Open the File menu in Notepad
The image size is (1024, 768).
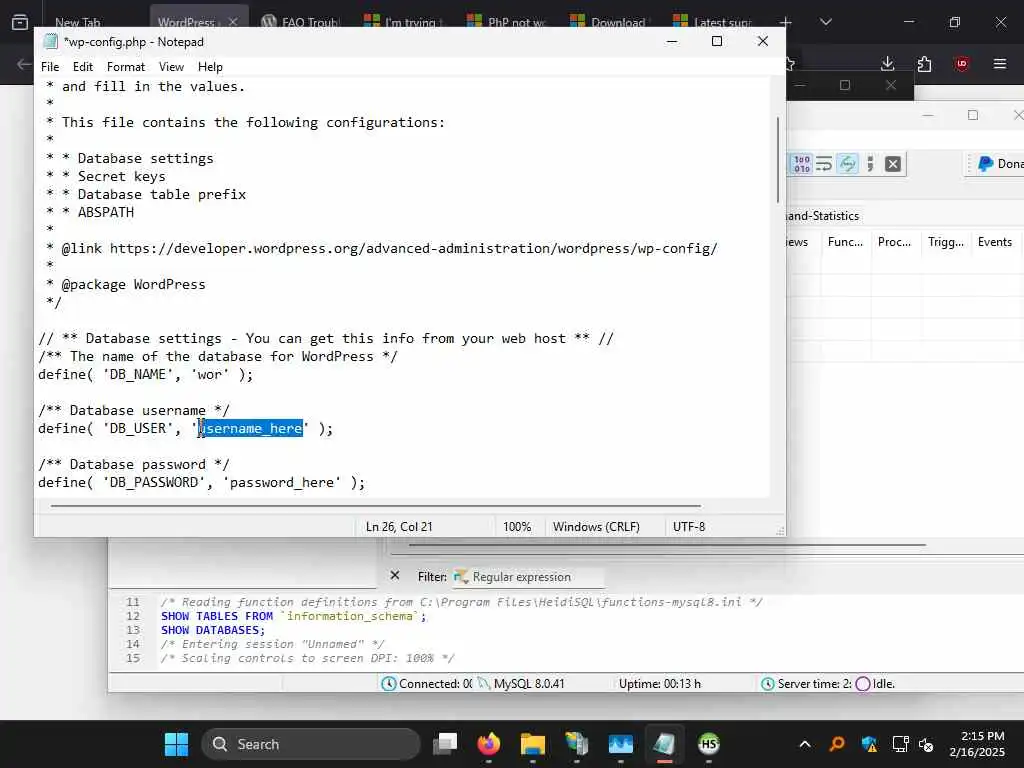(50, 67)
